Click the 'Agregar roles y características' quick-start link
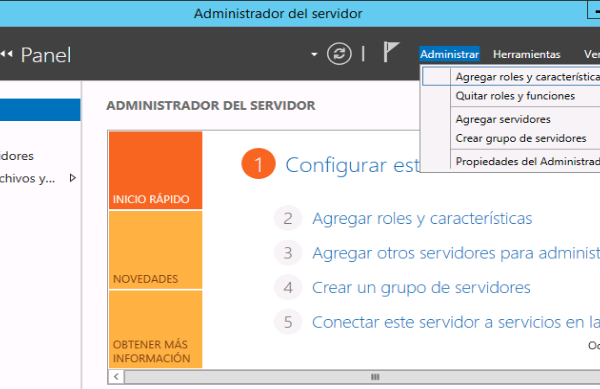This screenshot has width=600, height=389. coord(422,218)
